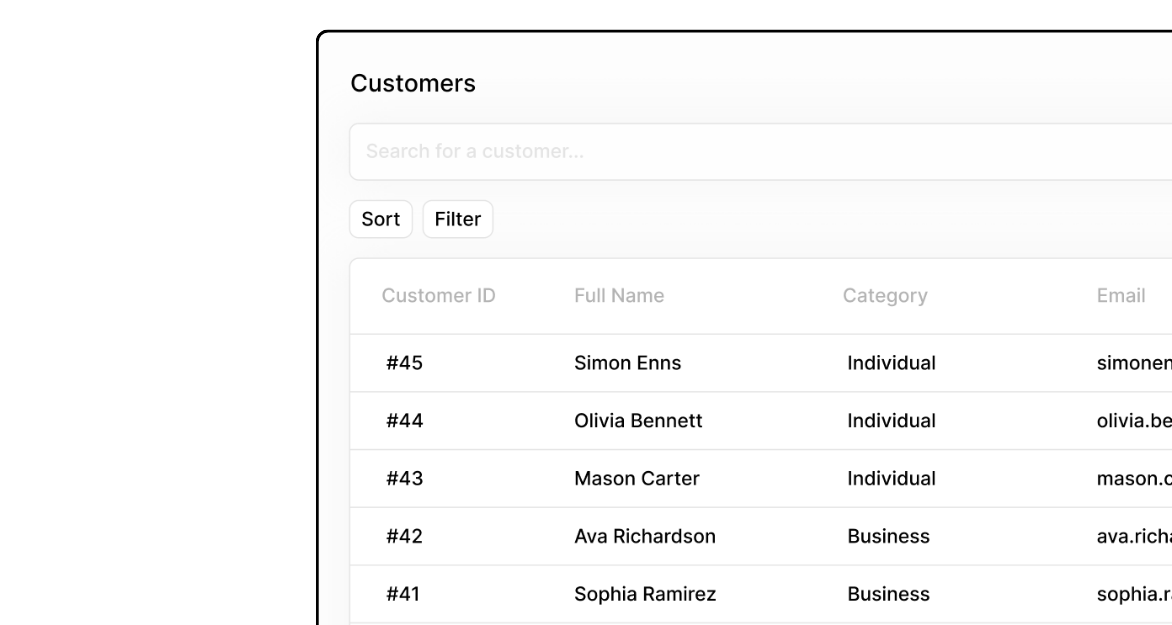Image resolution: width=1172 pixels, height=625 pixels.
Task: Click Business category in Sophia Ramirez row
Action: [889, 594]
